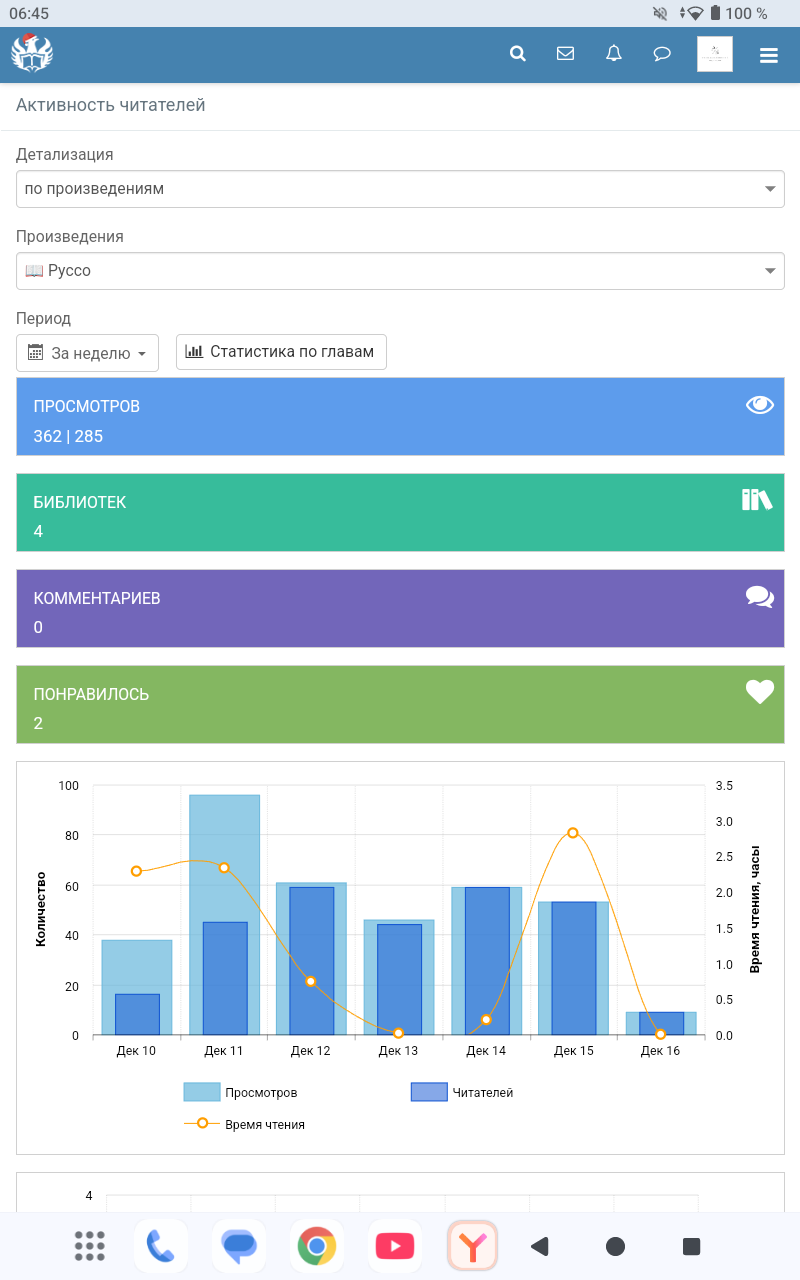The image size is (800, 1280).
Task: Click the Дек 15 reading time data point
Action: (573, 833)
